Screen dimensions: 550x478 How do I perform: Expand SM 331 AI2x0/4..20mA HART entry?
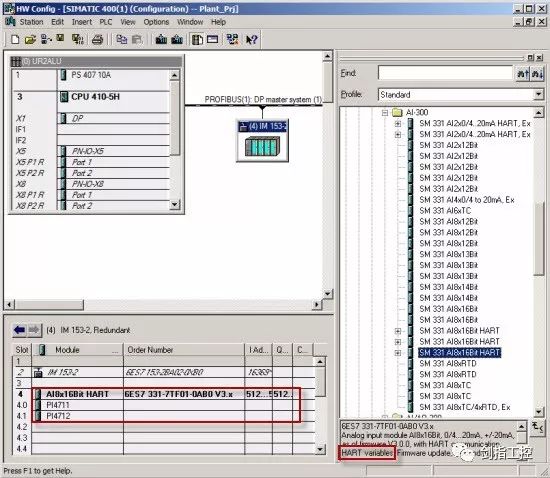pyautogui.click(x=398, y=123)
